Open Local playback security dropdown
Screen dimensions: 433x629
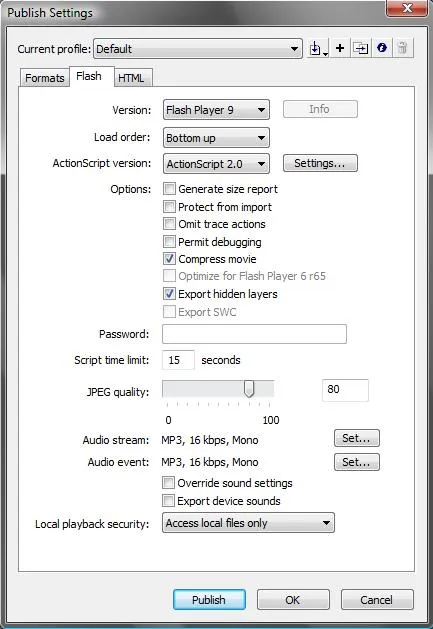(248, 523)
